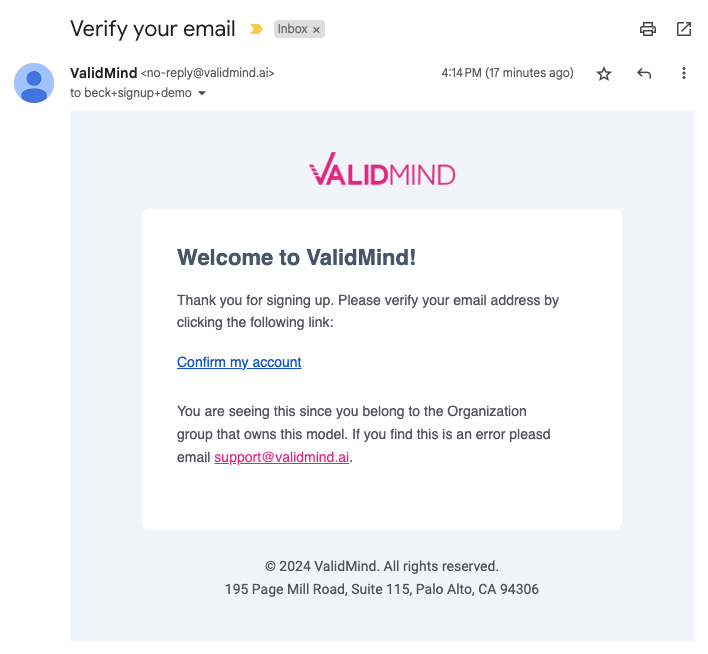
Task: Remove the Inbox label with its X
Action: click(317, 30)
